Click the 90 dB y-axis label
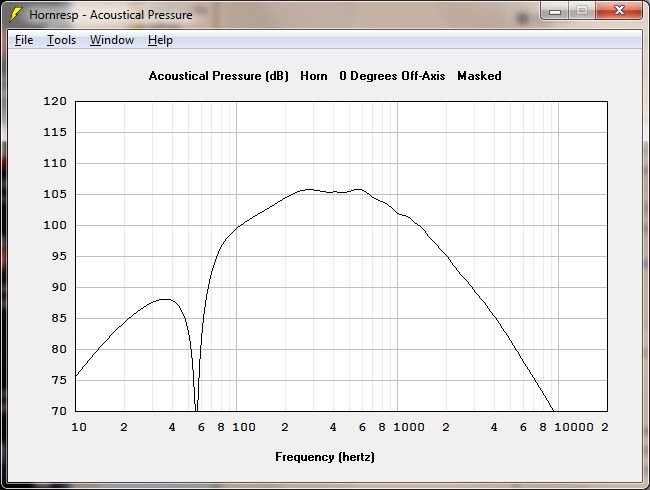Screen dimensions: 650x490 59,287
